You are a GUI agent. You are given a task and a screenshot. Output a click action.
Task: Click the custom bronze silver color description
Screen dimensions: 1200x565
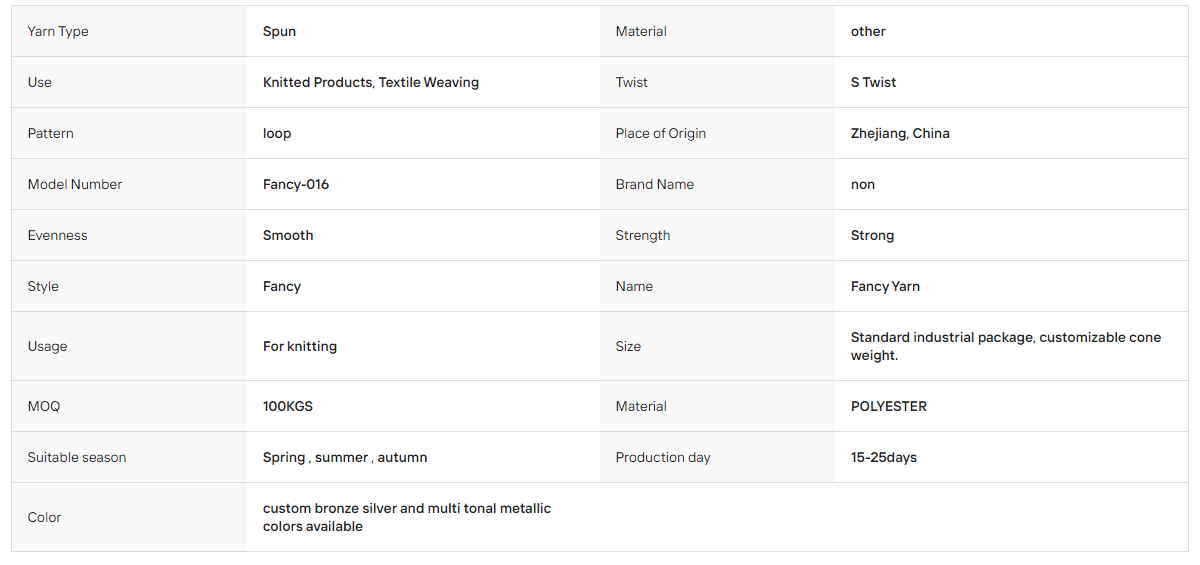pos(407,517)
